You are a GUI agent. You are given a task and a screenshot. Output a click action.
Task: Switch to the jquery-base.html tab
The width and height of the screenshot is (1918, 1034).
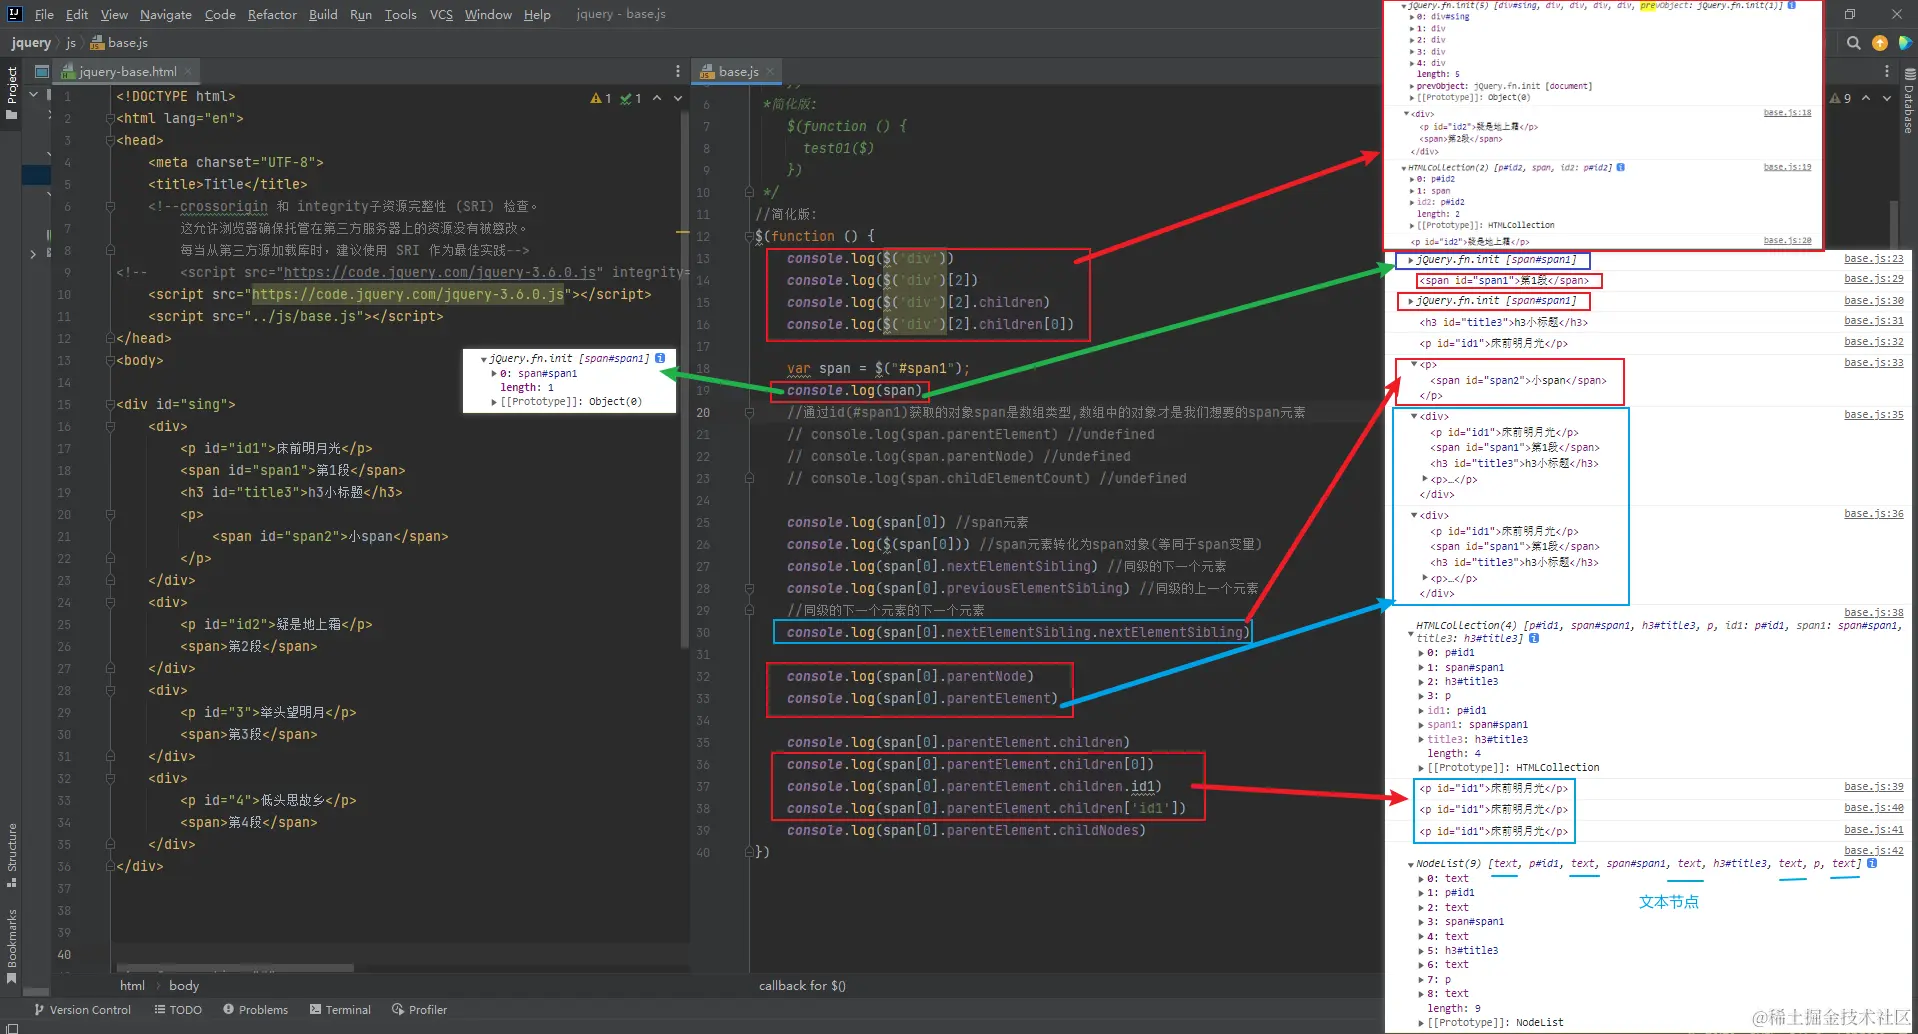[x=127, y=71]
